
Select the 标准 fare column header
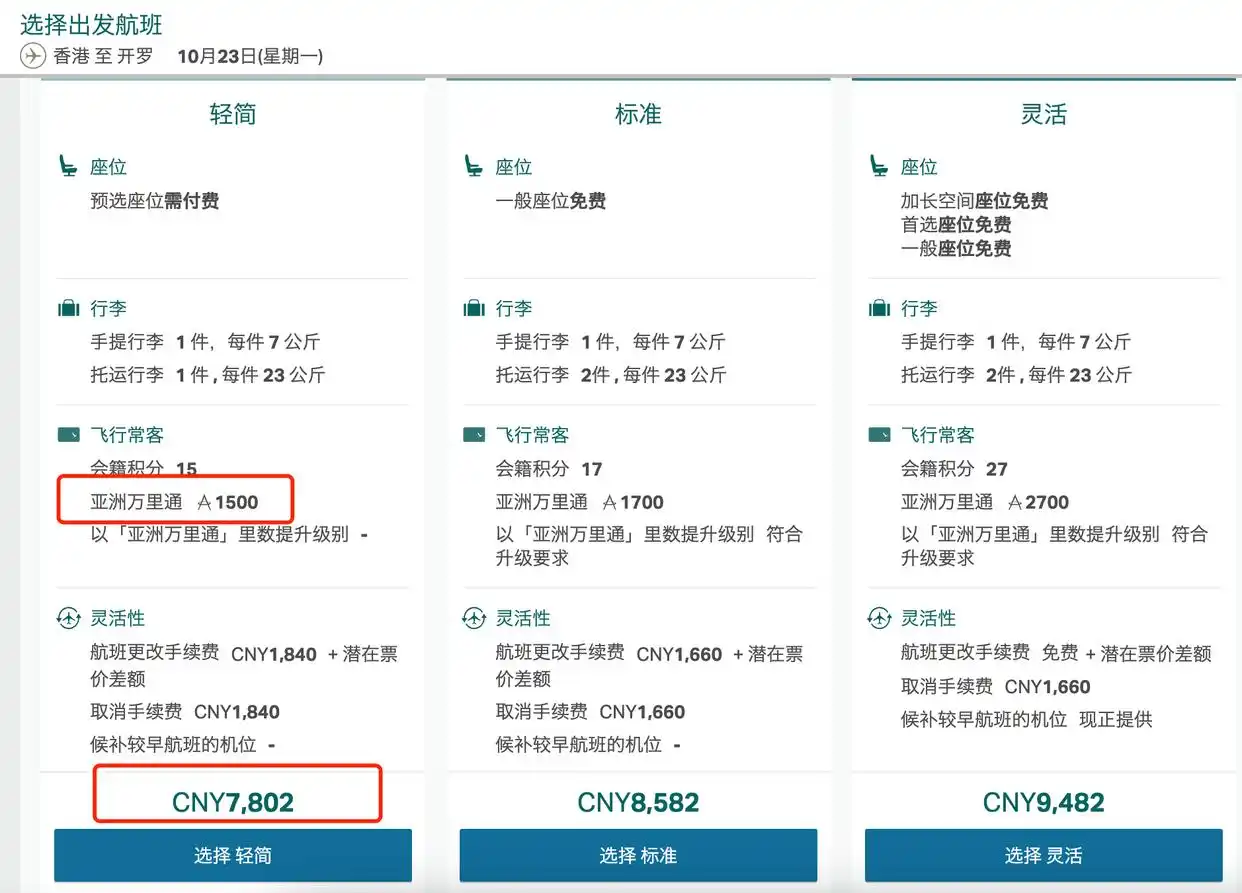pyautogui.click(x=638, y=113)
